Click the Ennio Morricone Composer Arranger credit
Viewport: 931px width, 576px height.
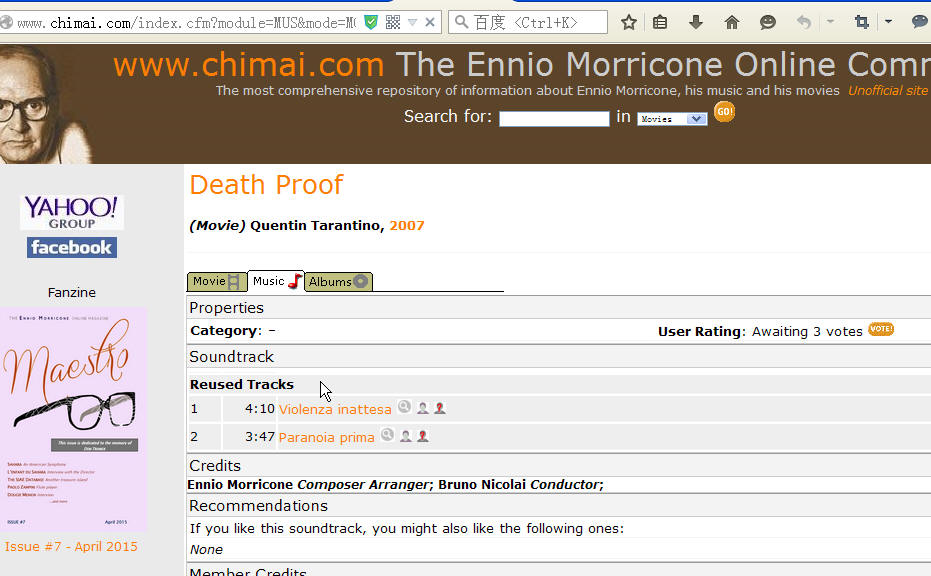pos(308,485)
